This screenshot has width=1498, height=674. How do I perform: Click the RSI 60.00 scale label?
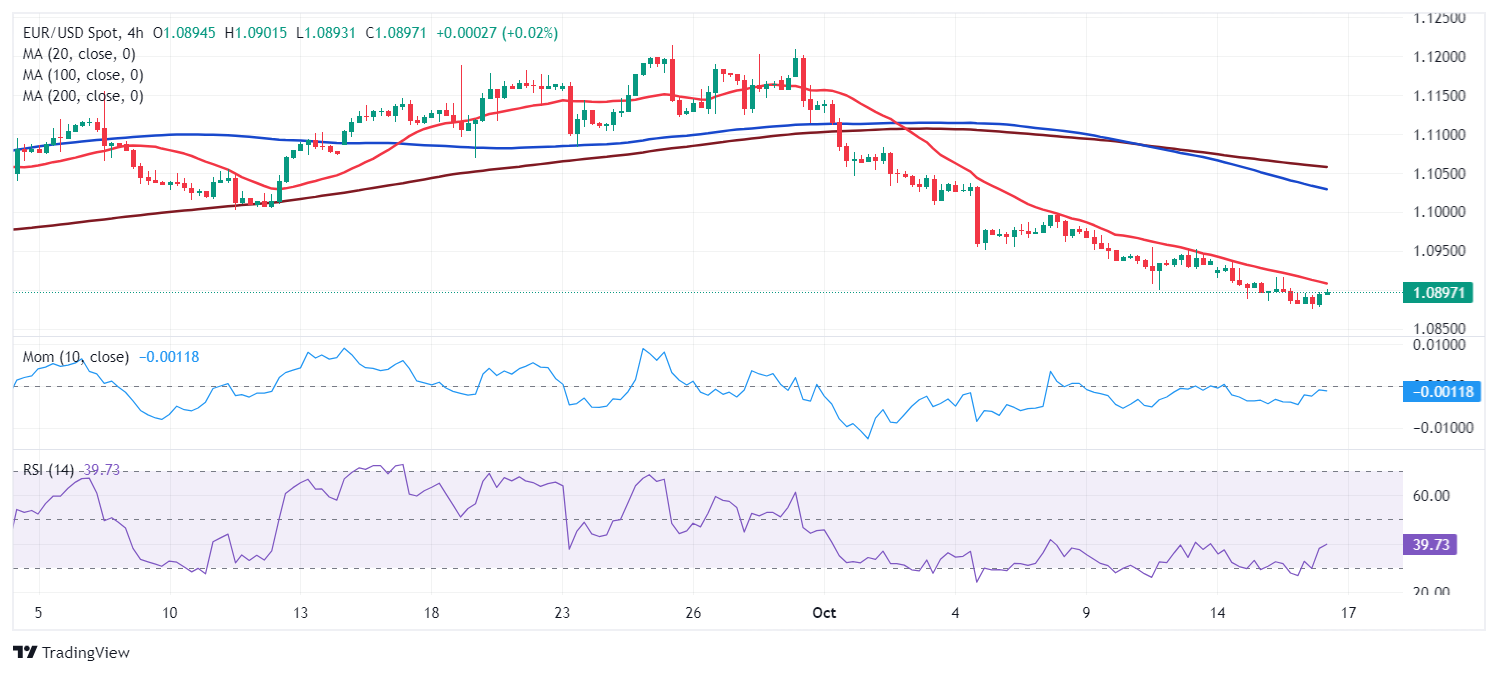[x=1432, y=496]
